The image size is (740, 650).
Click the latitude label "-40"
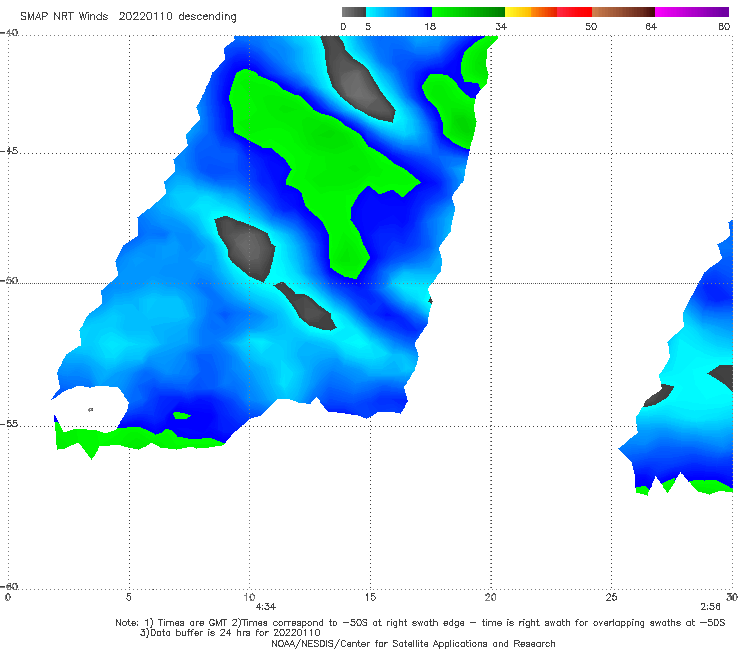9,33
